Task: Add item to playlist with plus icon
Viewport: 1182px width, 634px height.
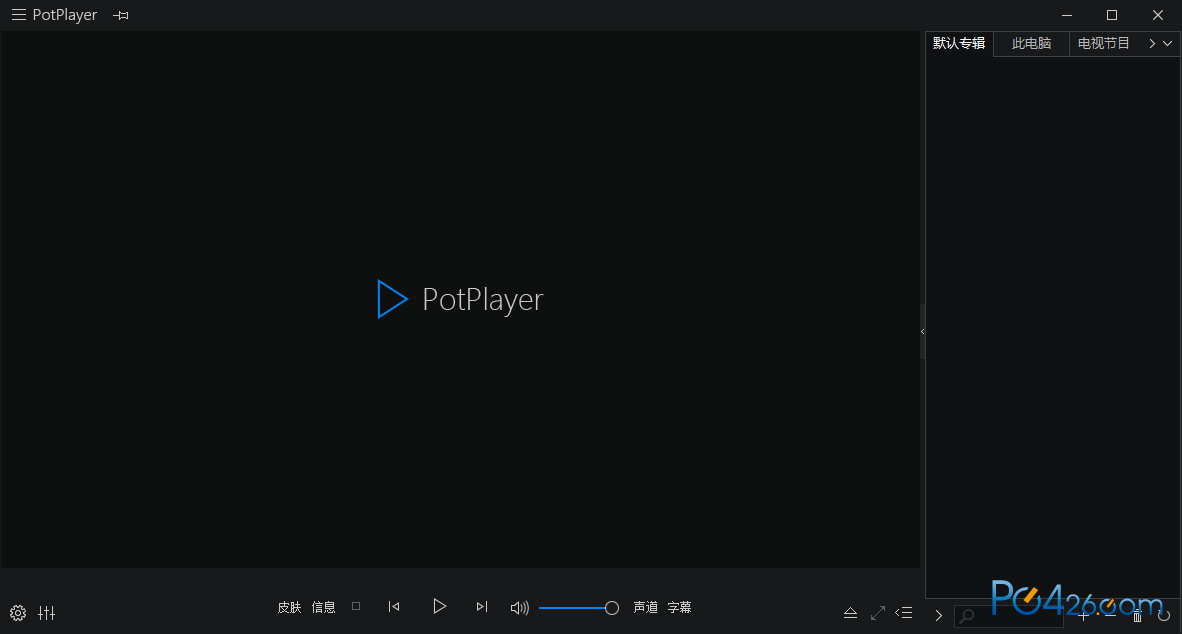Action: click(x=1083, y=616)
